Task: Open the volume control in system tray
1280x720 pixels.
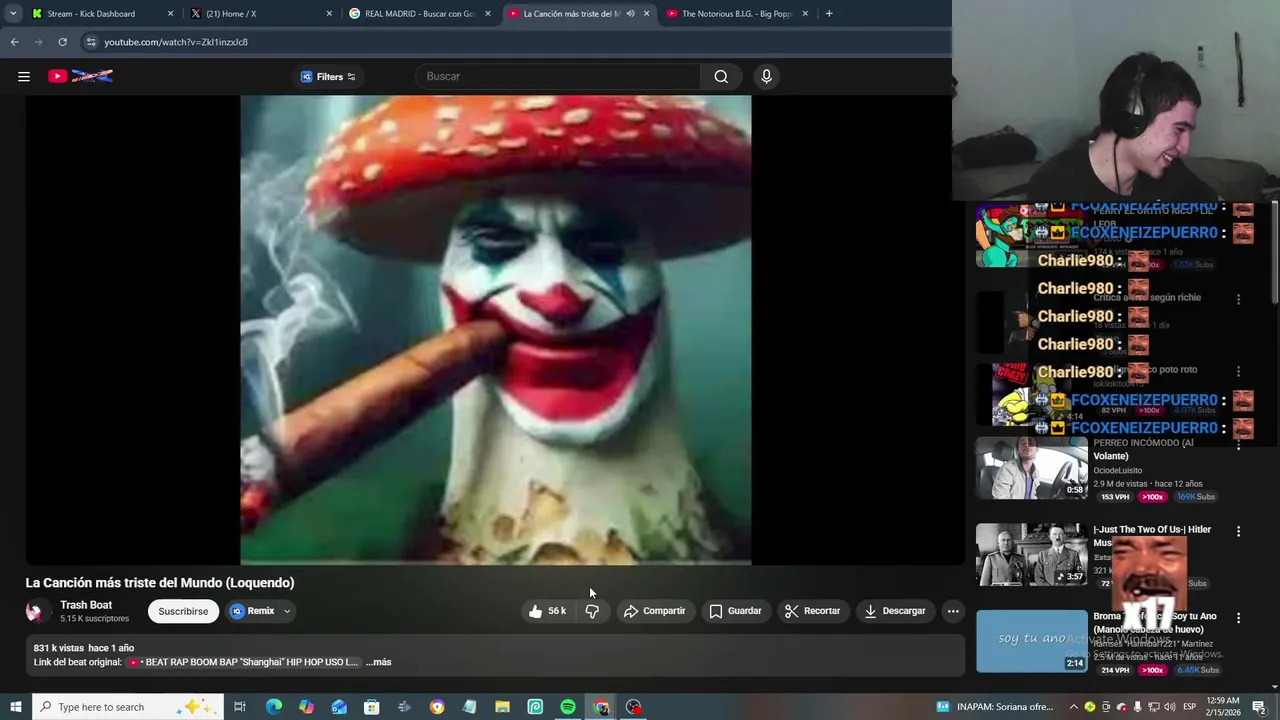Action: (1169, 707)
